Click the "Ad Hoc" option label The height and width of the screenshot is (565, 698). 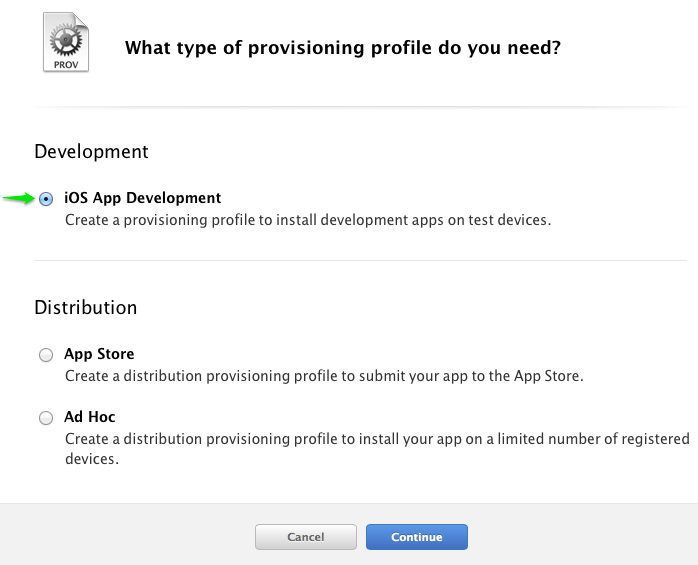pos(89,417)
